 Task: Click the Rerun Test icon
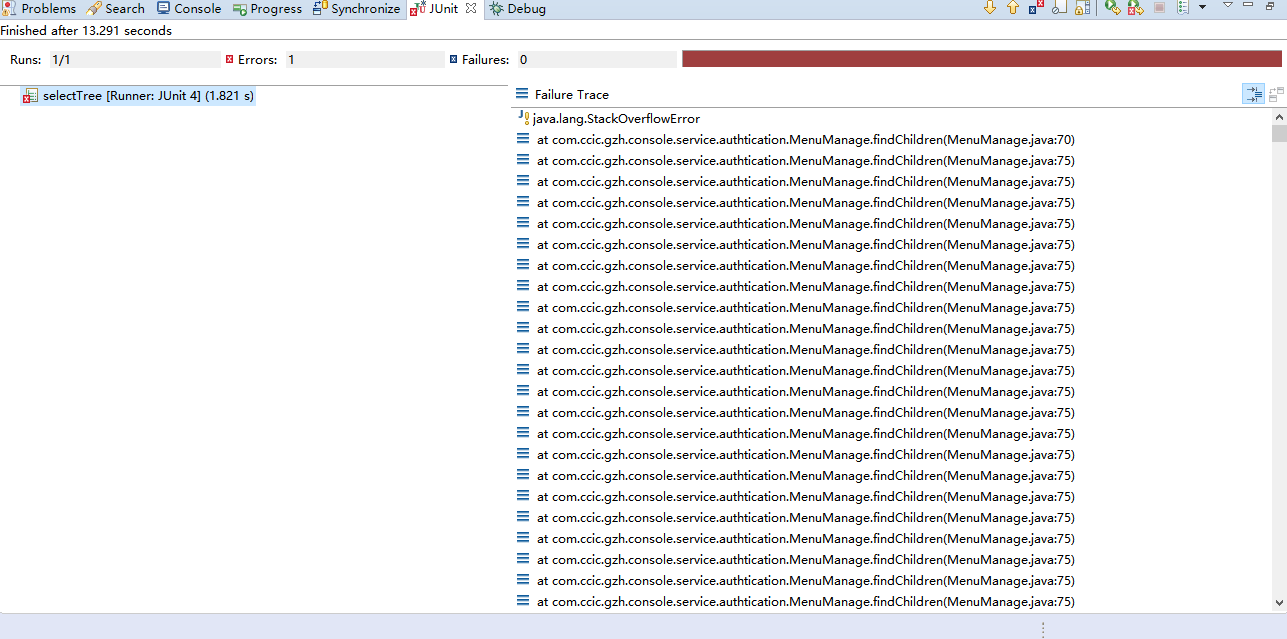point(1112,7)
